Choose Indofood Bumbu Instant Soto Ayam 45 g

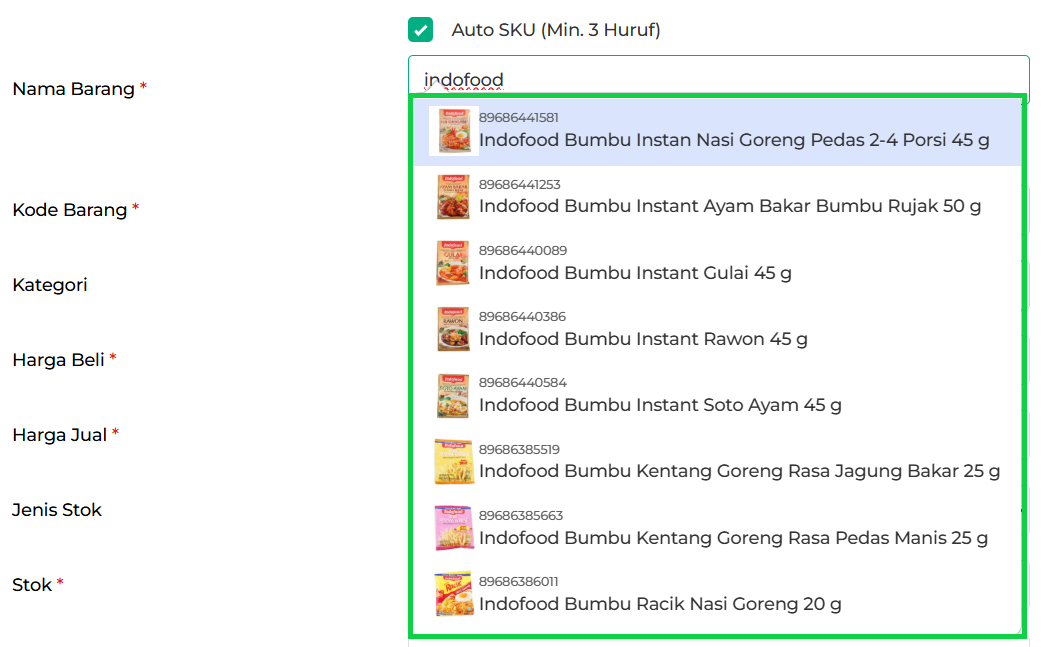[x=660, y=405]
